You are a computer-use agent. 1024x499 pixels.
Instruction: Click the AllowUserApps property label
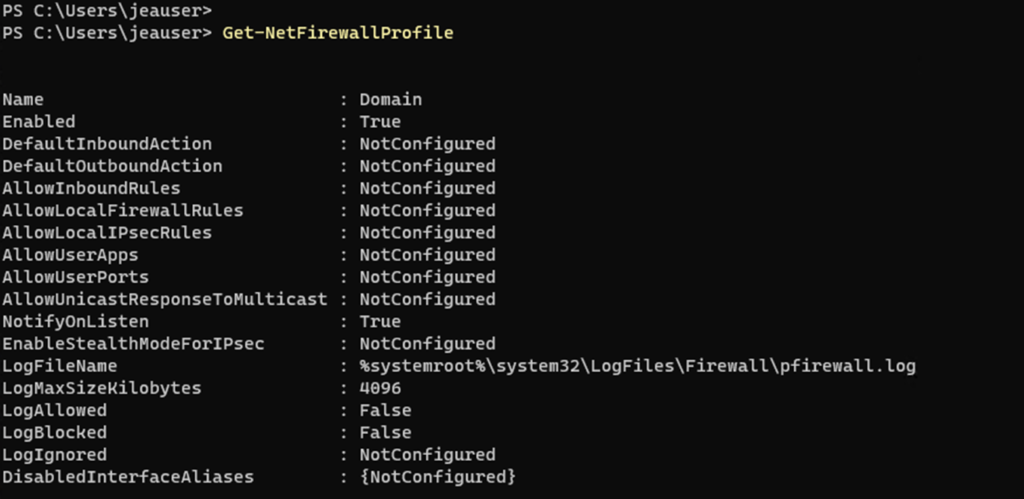(x=70, y=255)
